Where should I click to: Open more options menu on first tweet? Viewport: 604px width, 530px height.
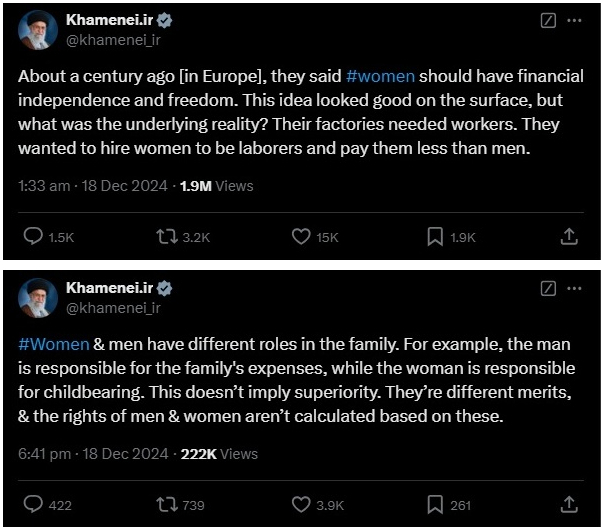[574, 20]
